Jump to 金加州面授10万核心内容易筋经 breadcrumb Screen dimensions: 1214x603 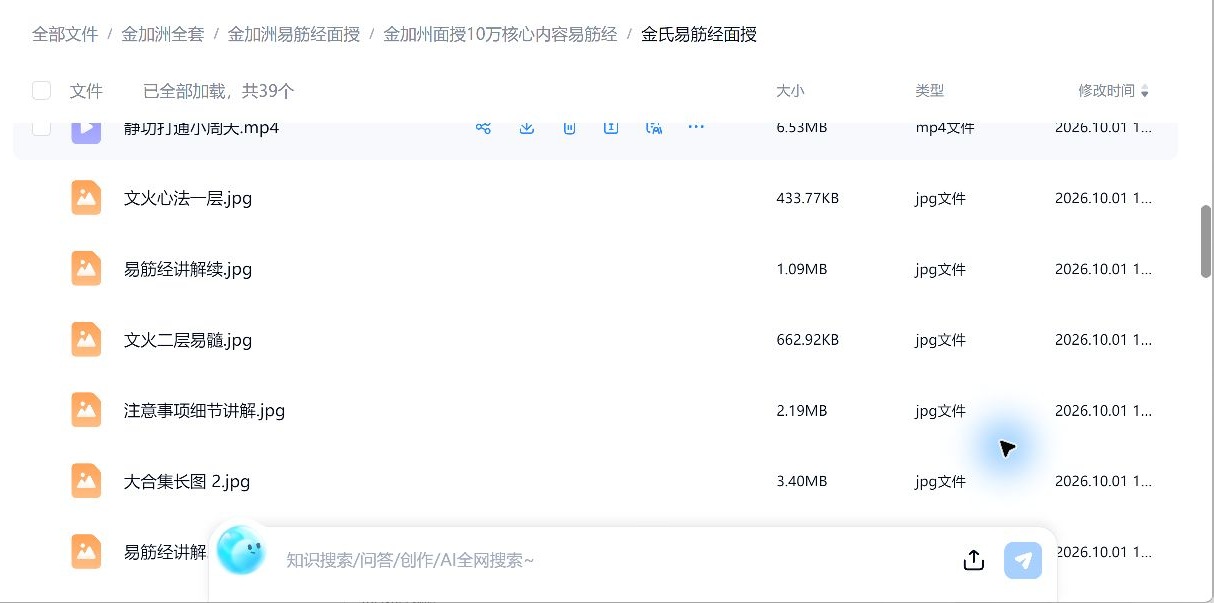[x=500, y=34]
